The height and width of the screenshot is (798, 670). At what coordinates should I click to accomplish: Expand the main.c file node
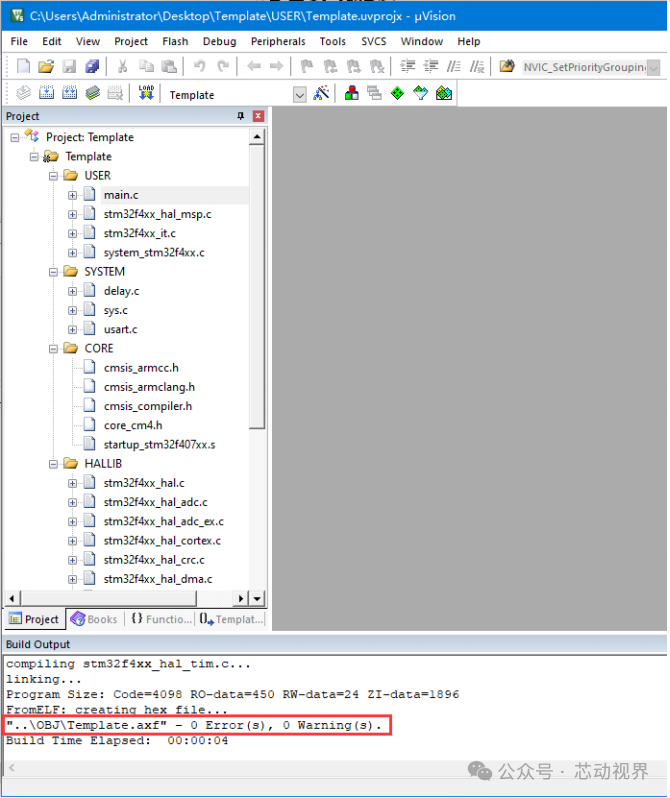[72, 195]
